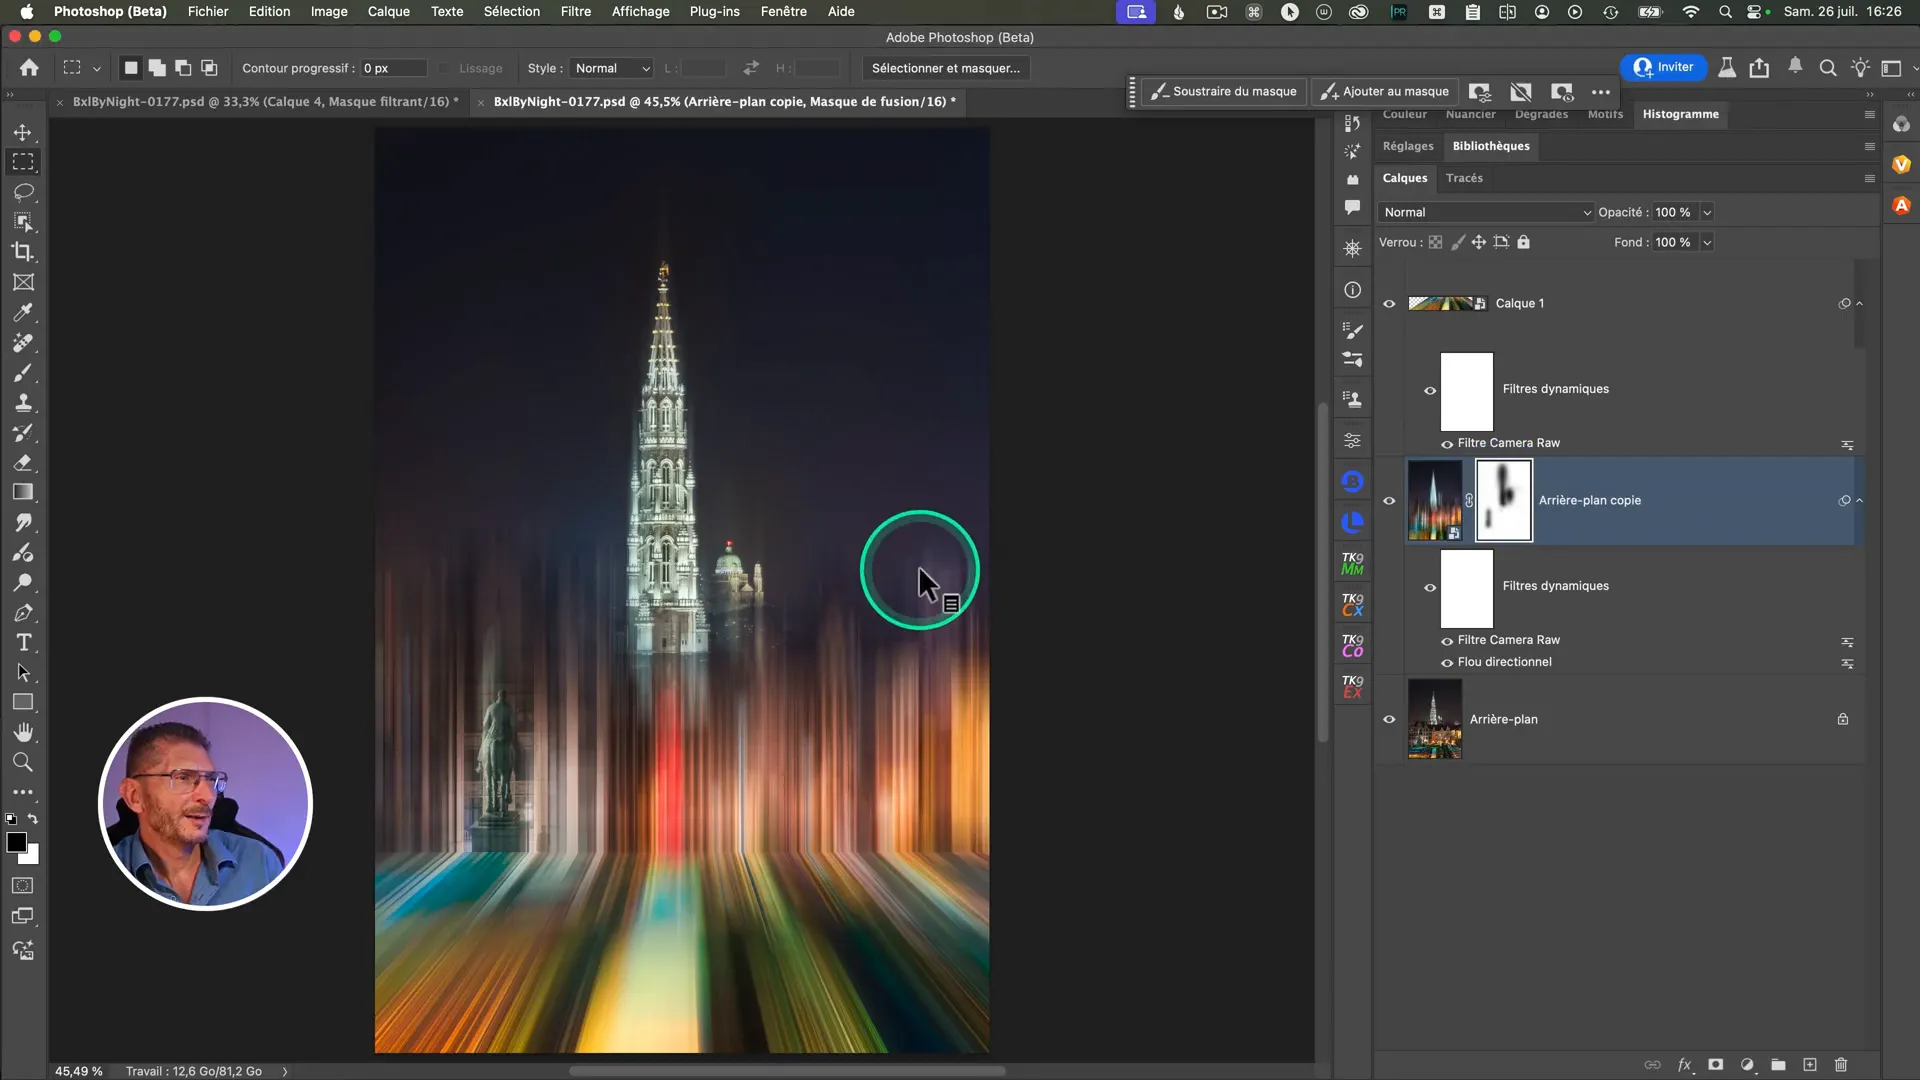Open the TK9 Co plugin panel
The image size is (1920, 1080).
pos(1352,646)
